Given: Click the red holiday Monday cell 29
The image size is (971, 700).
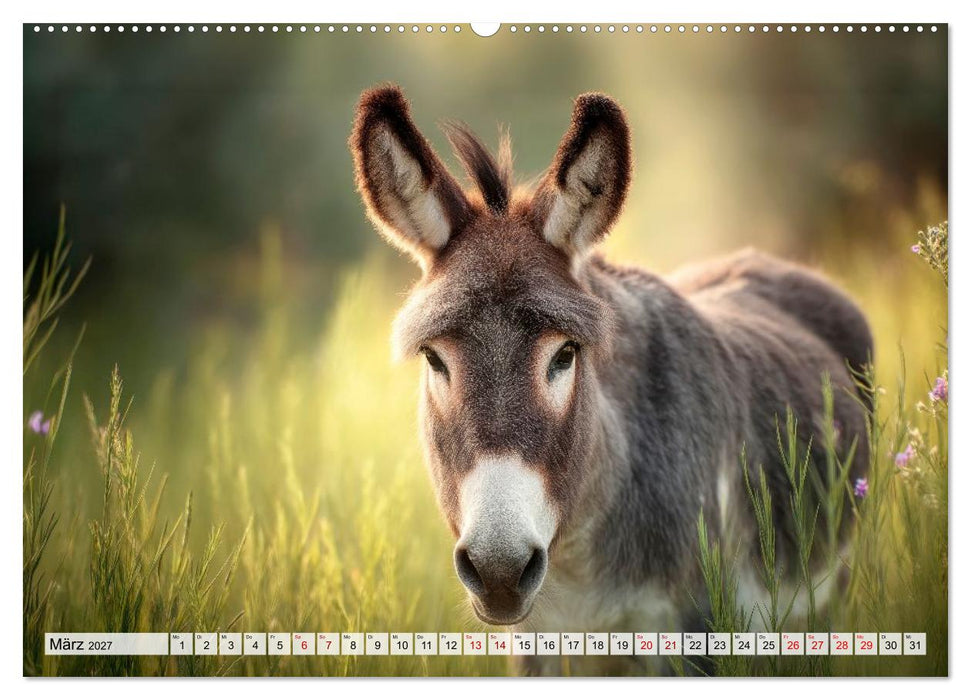Looking at the screenshot, I should click(866, 644).
